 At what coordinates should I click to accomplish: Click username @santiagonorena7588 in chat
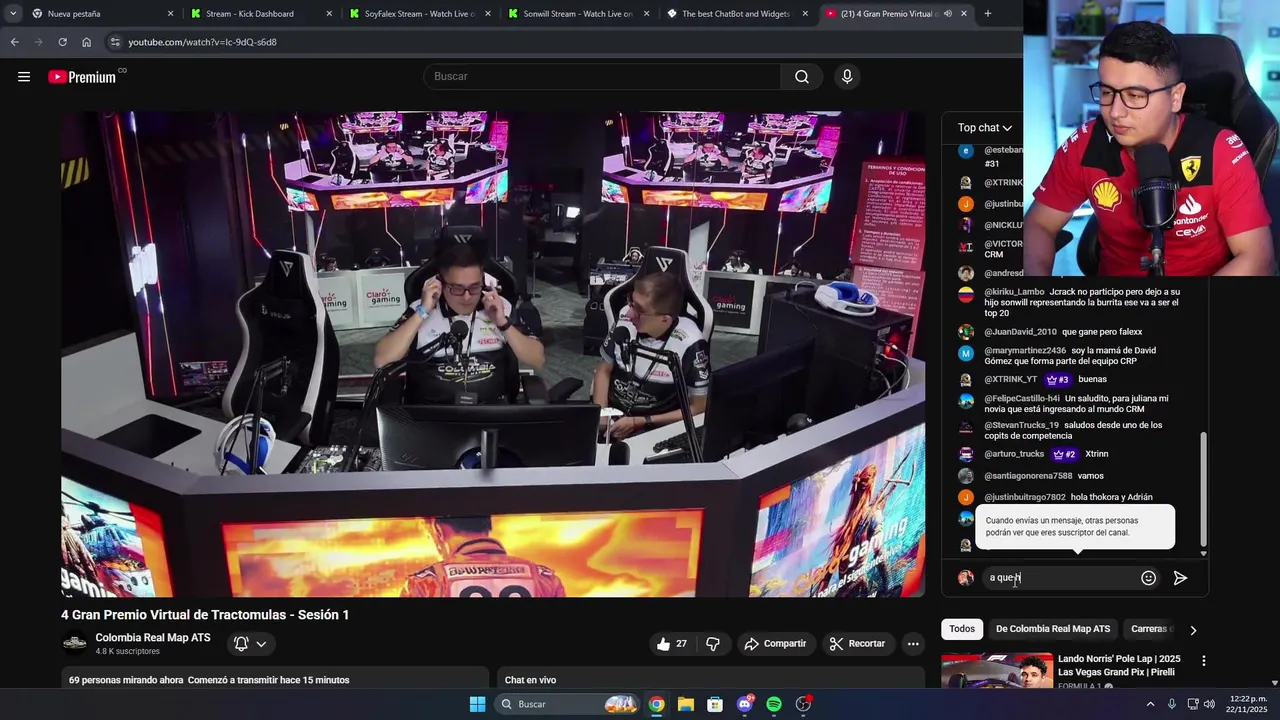click(x=1028, y=476)
